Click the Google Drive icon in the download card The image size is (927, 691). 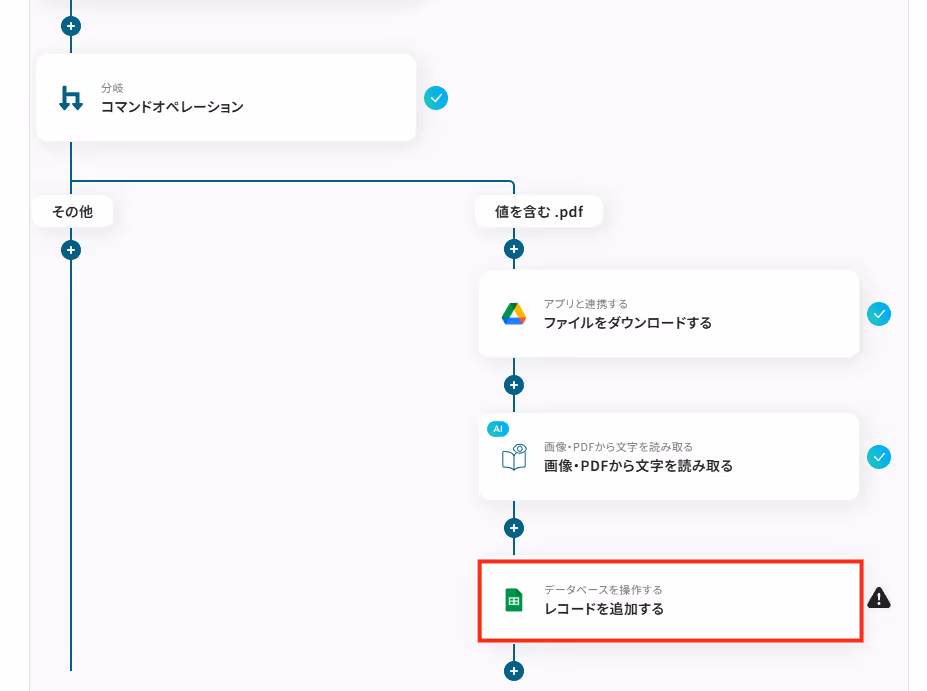[x=514, y=314]
